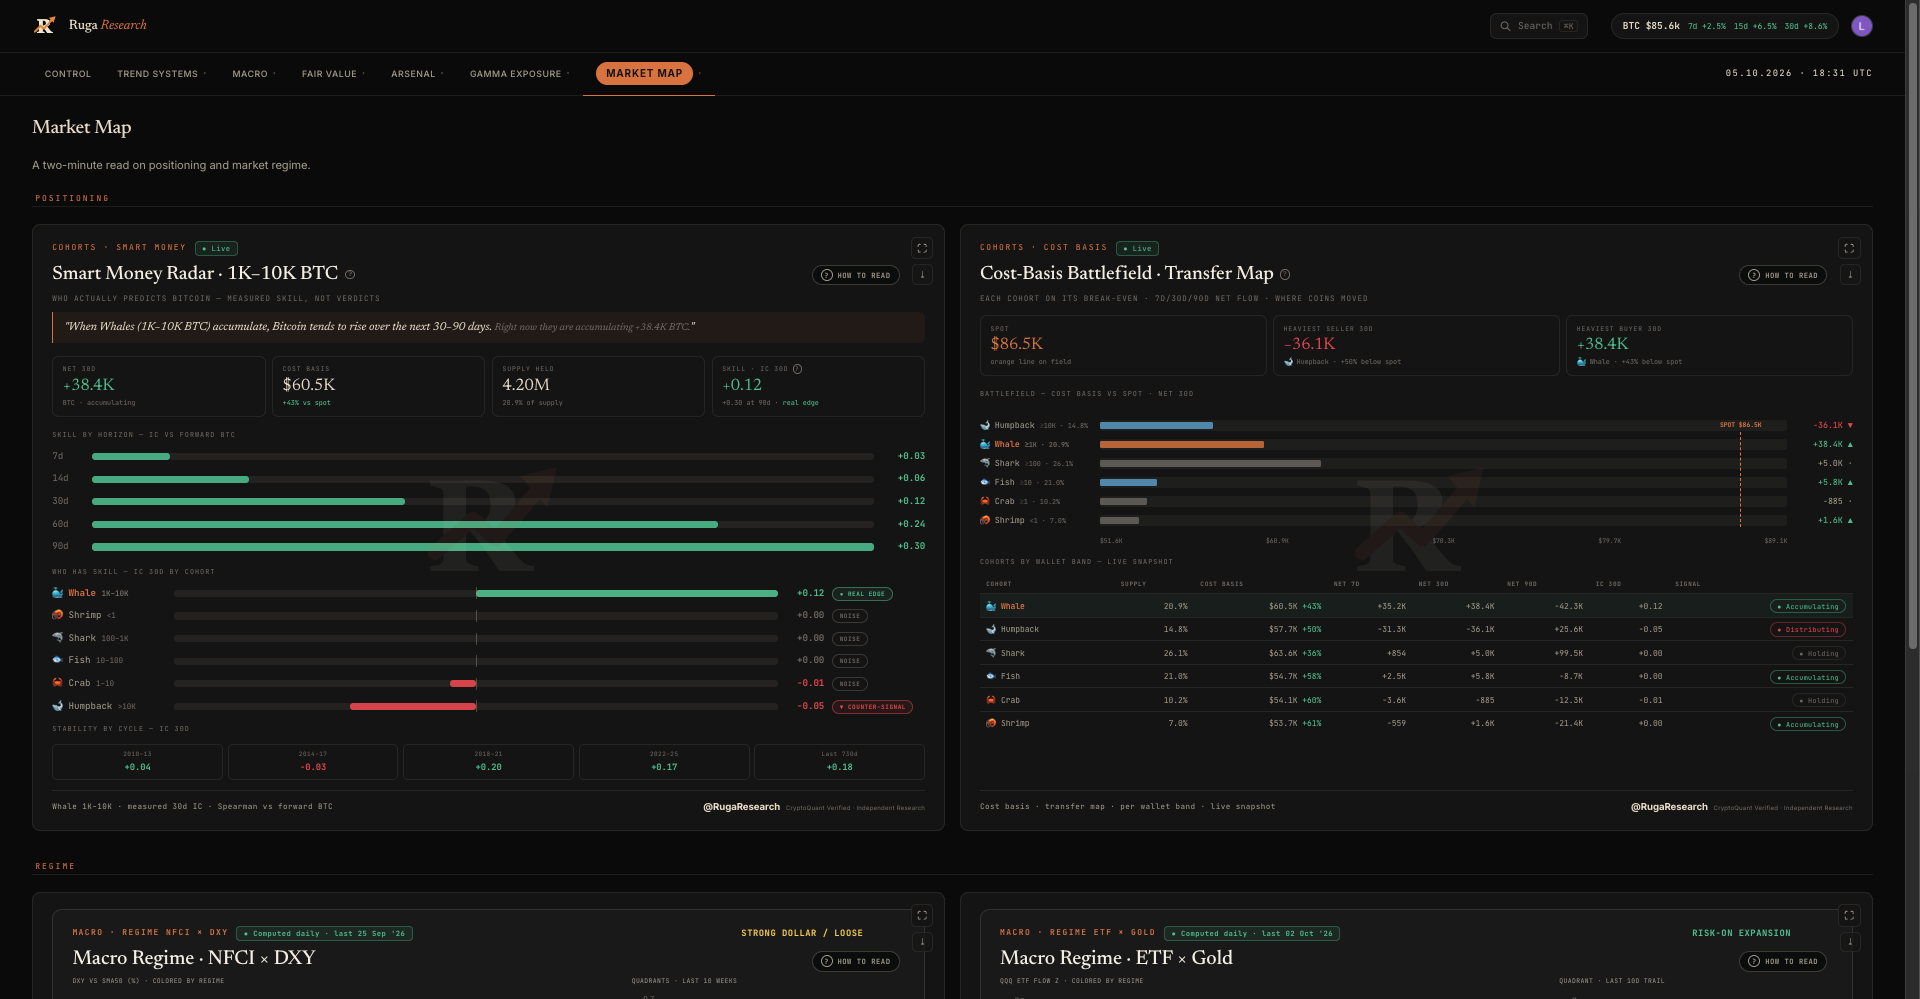The height and width of the screenshot is (999, 1920).
Task: Download the Smart Money Radar chart
Action: click(922, 274)
